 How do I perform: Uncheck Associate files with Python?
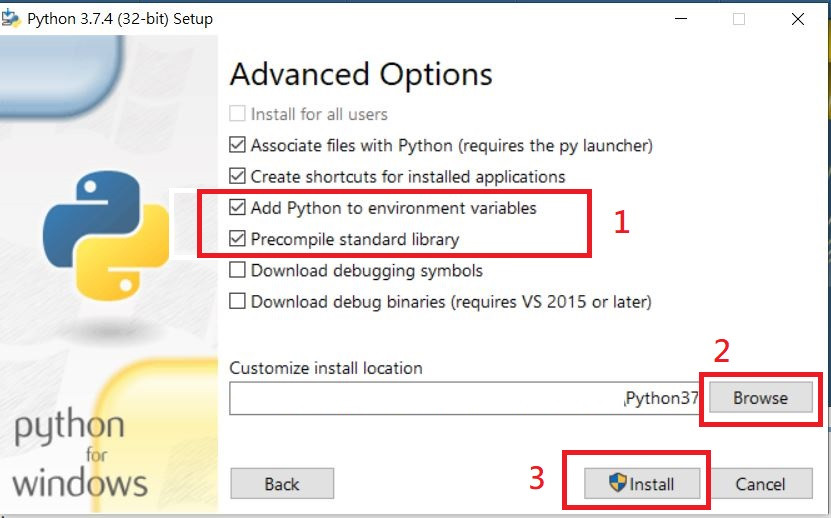(x=238, y=146)
